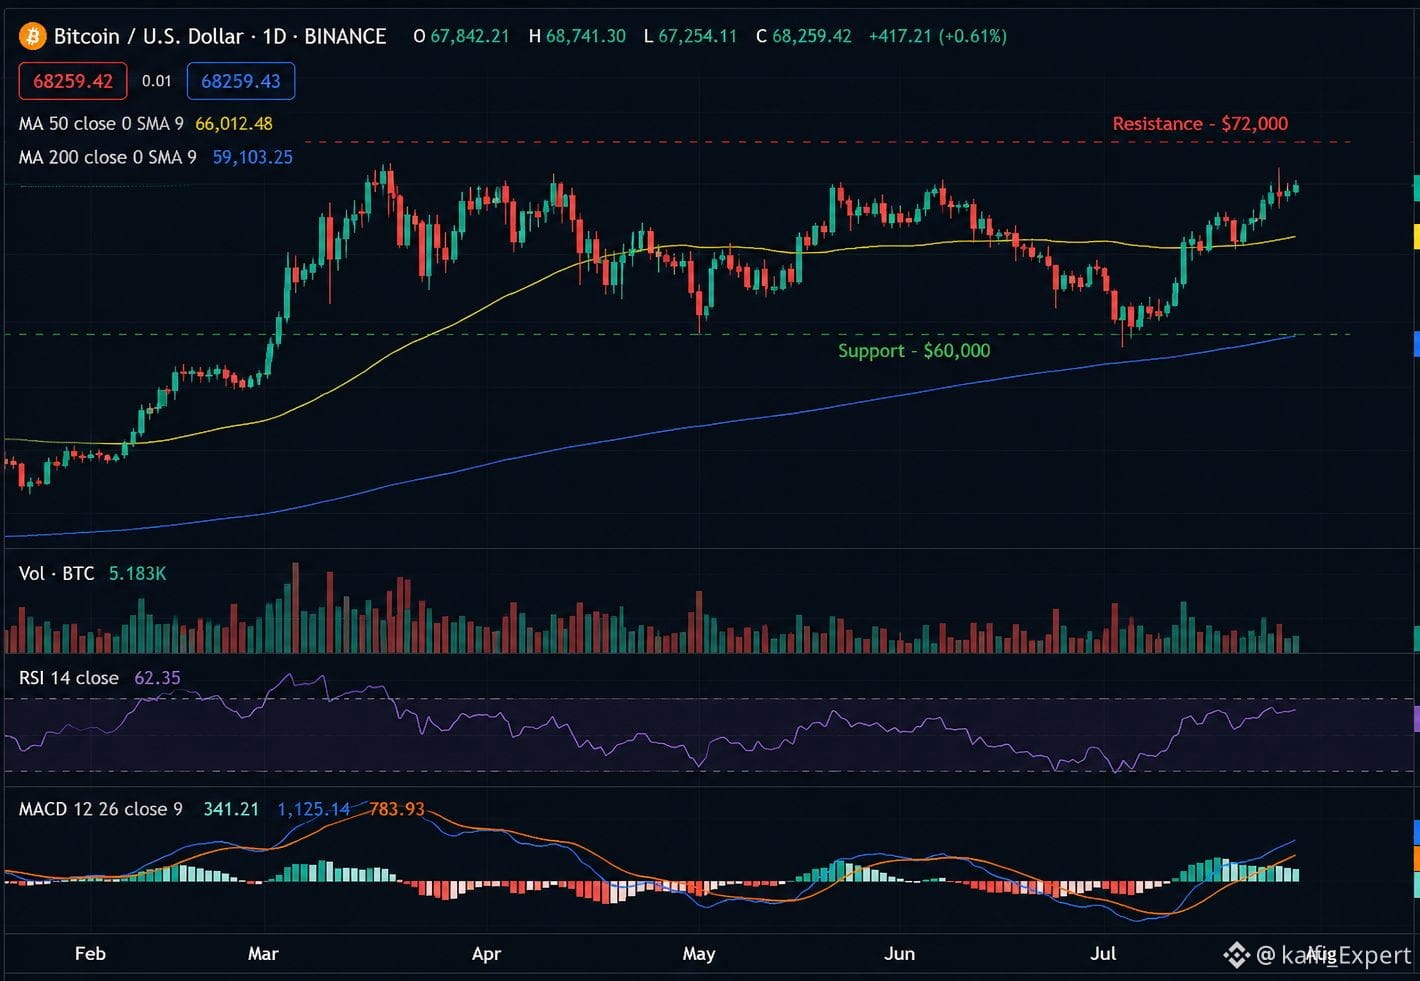The height and width of the screenshot is (981, 1420).
Task: Select the low price 67,254.11
Action: coord(697,36)
